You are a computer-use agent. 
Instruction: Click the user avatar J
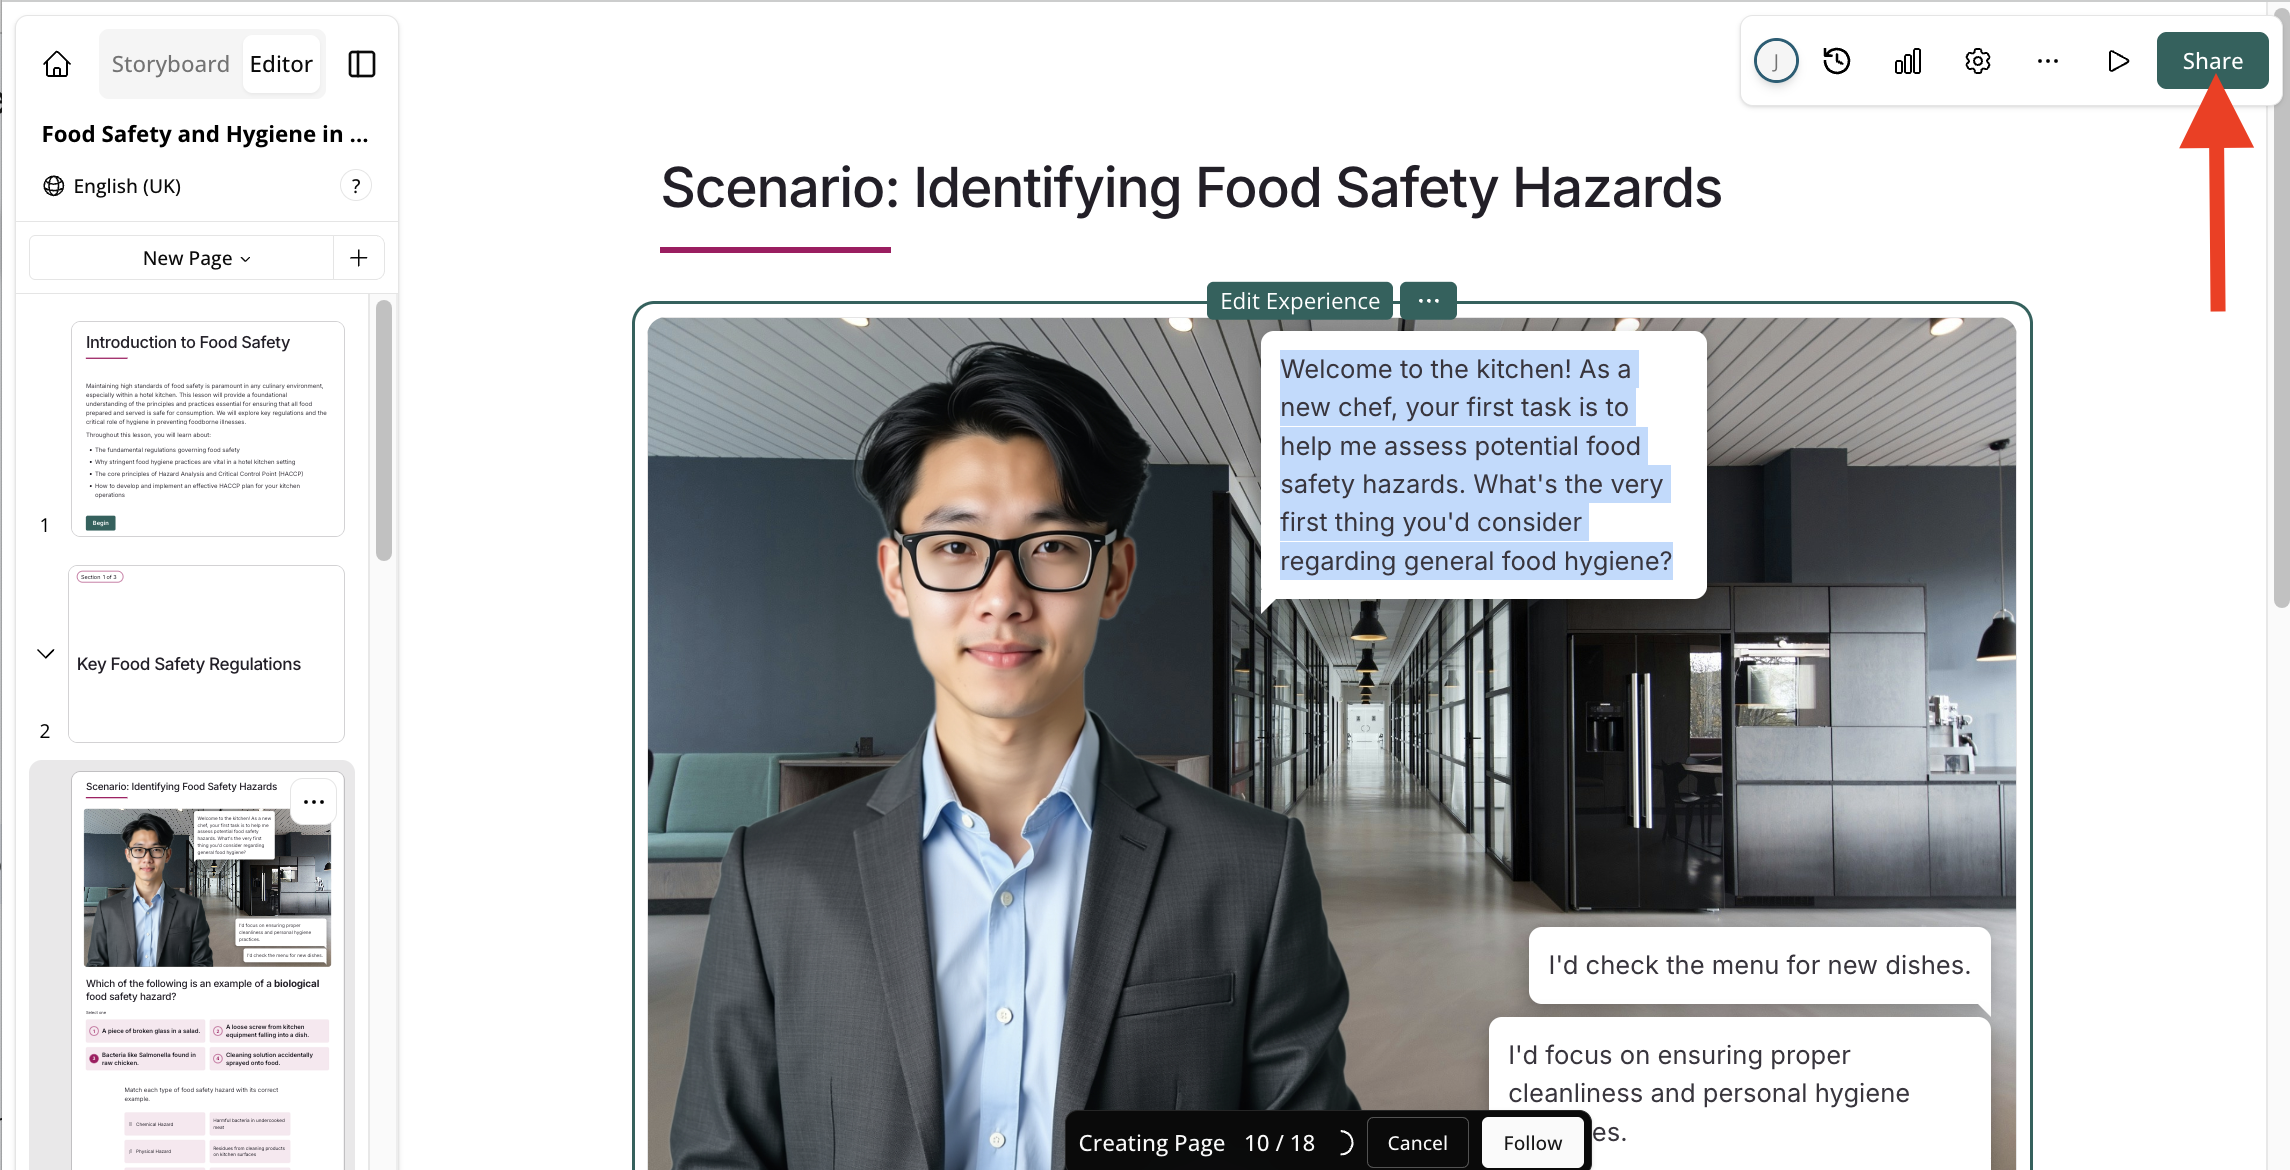[x=1775, y=61]
